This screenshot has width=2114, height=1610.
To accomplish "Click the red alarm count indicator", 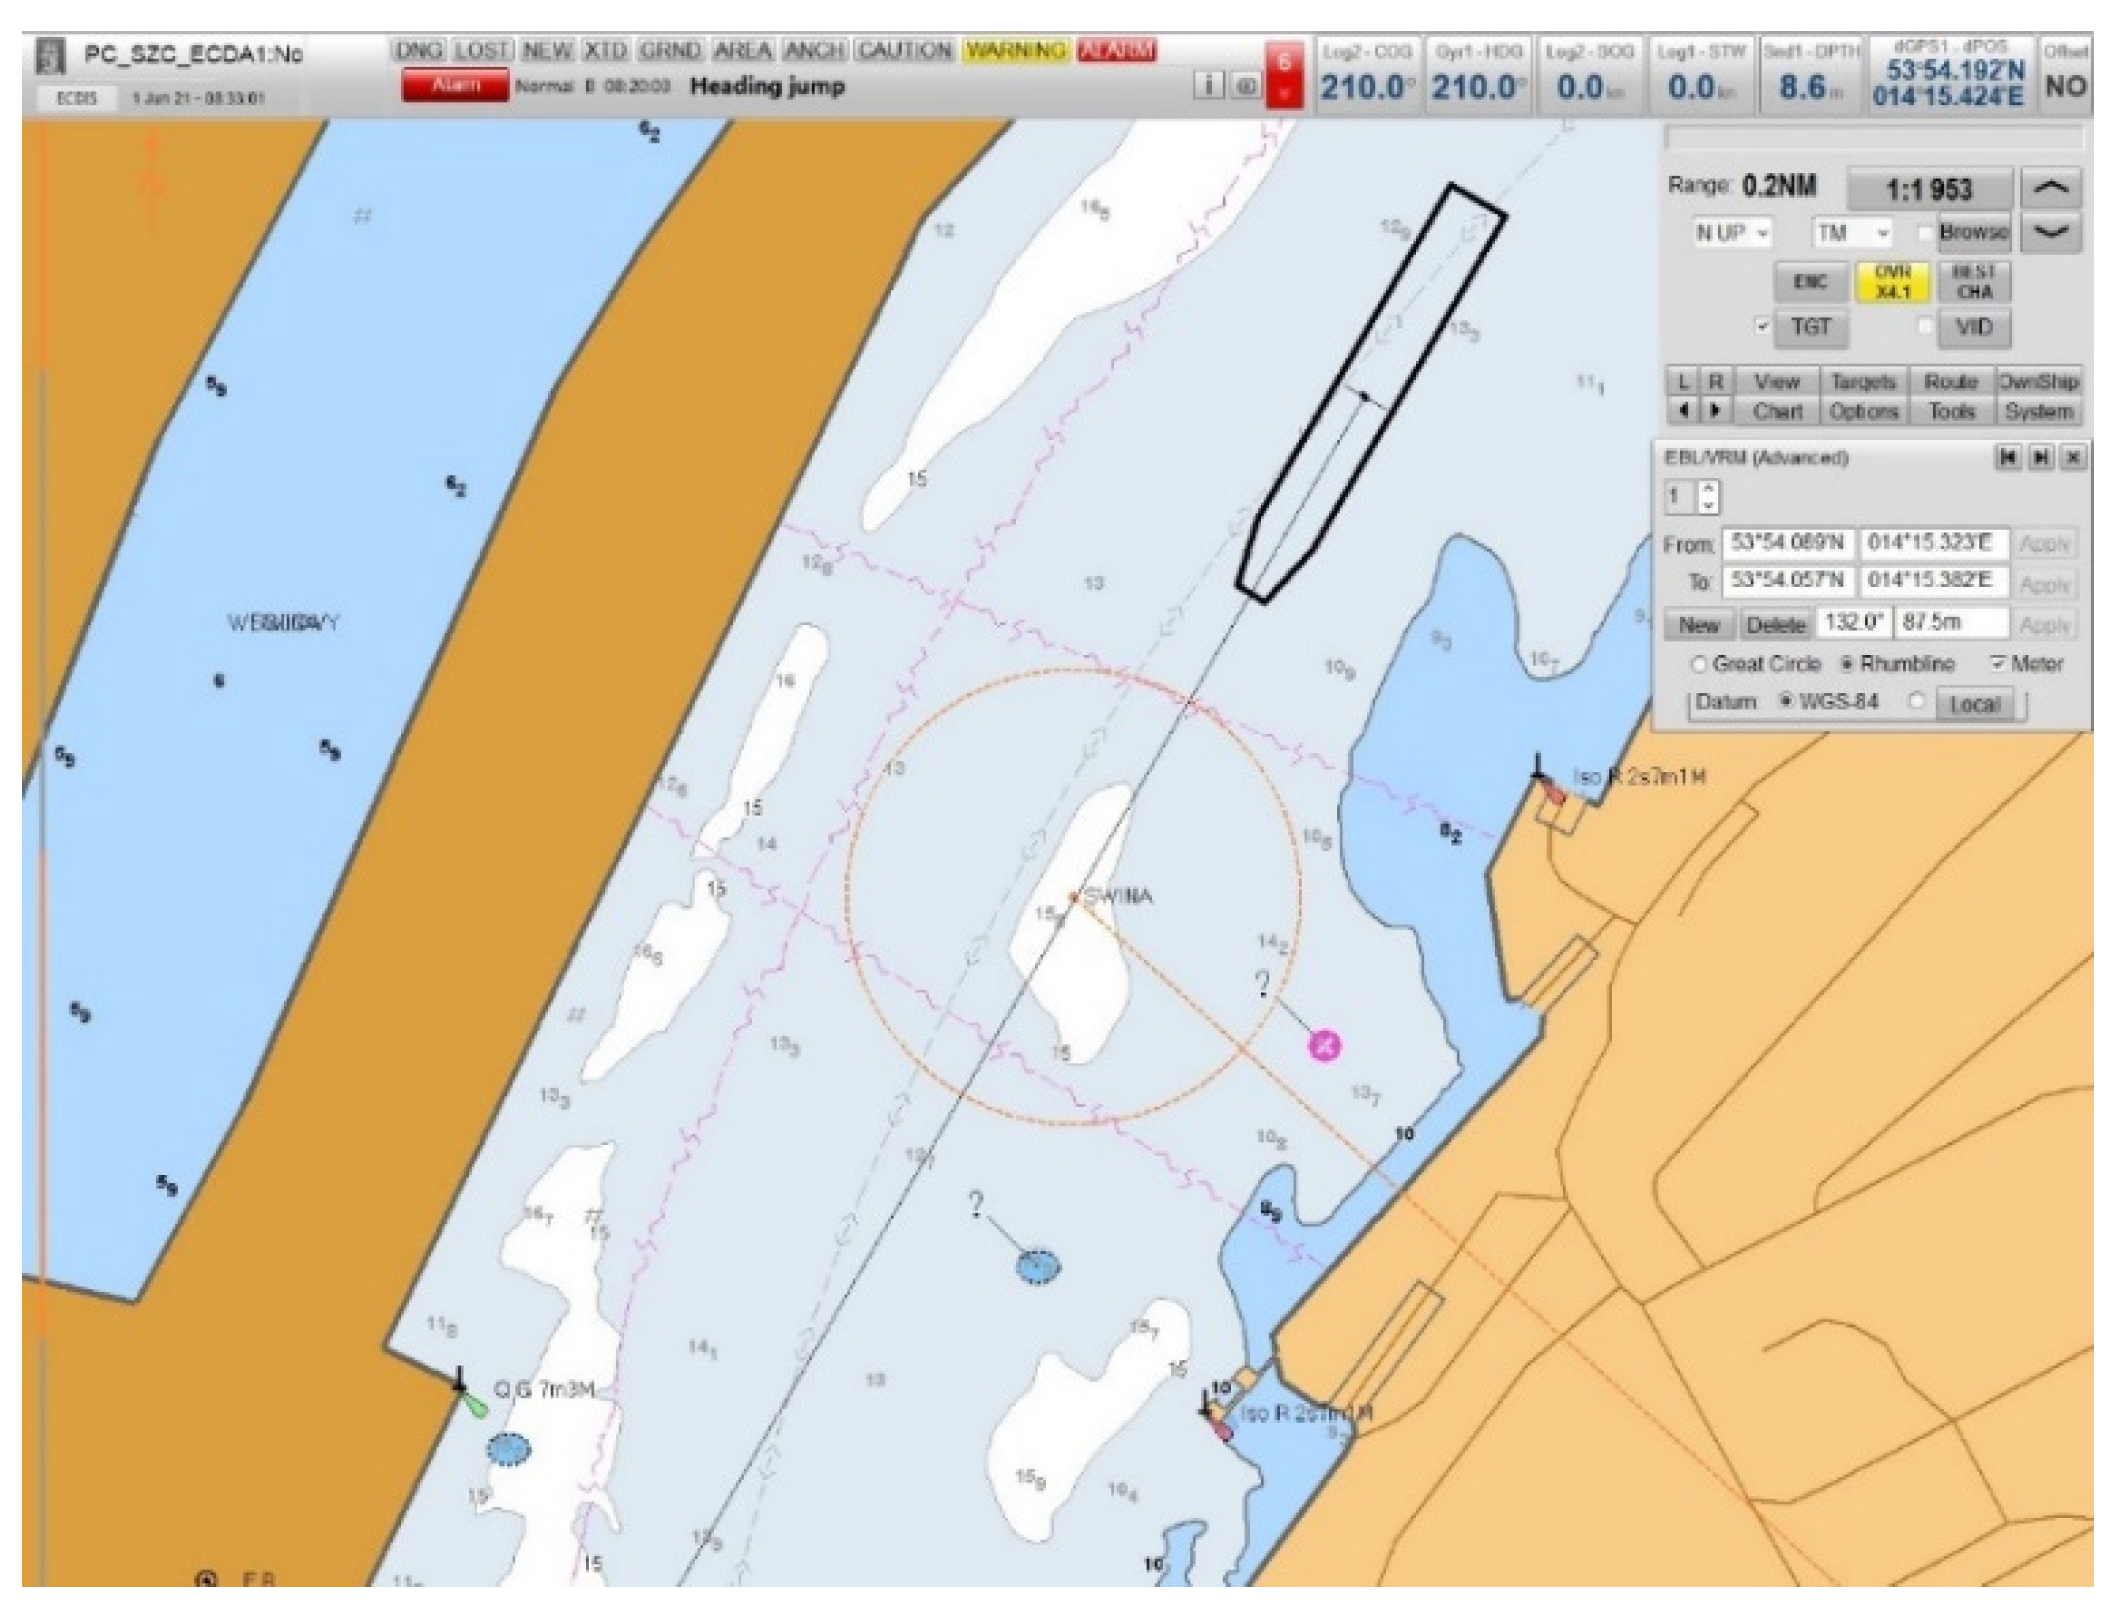I will coord(1284,75).
